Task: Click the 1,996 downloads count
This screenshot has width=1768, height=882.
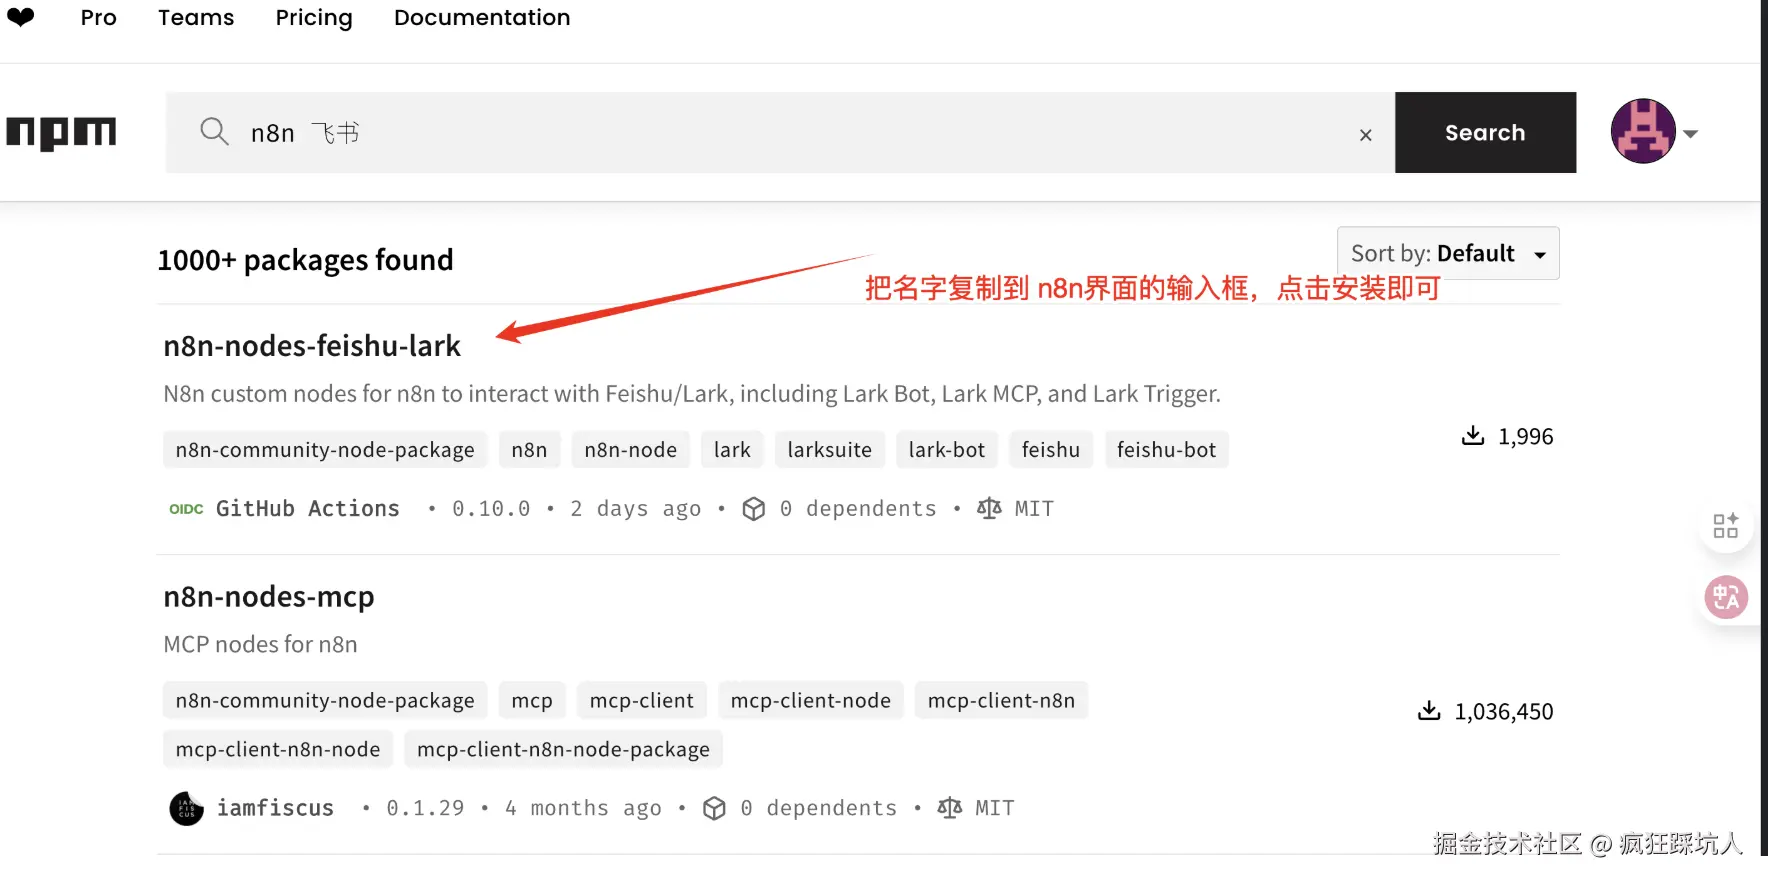Action: (x=1526, y=437)
